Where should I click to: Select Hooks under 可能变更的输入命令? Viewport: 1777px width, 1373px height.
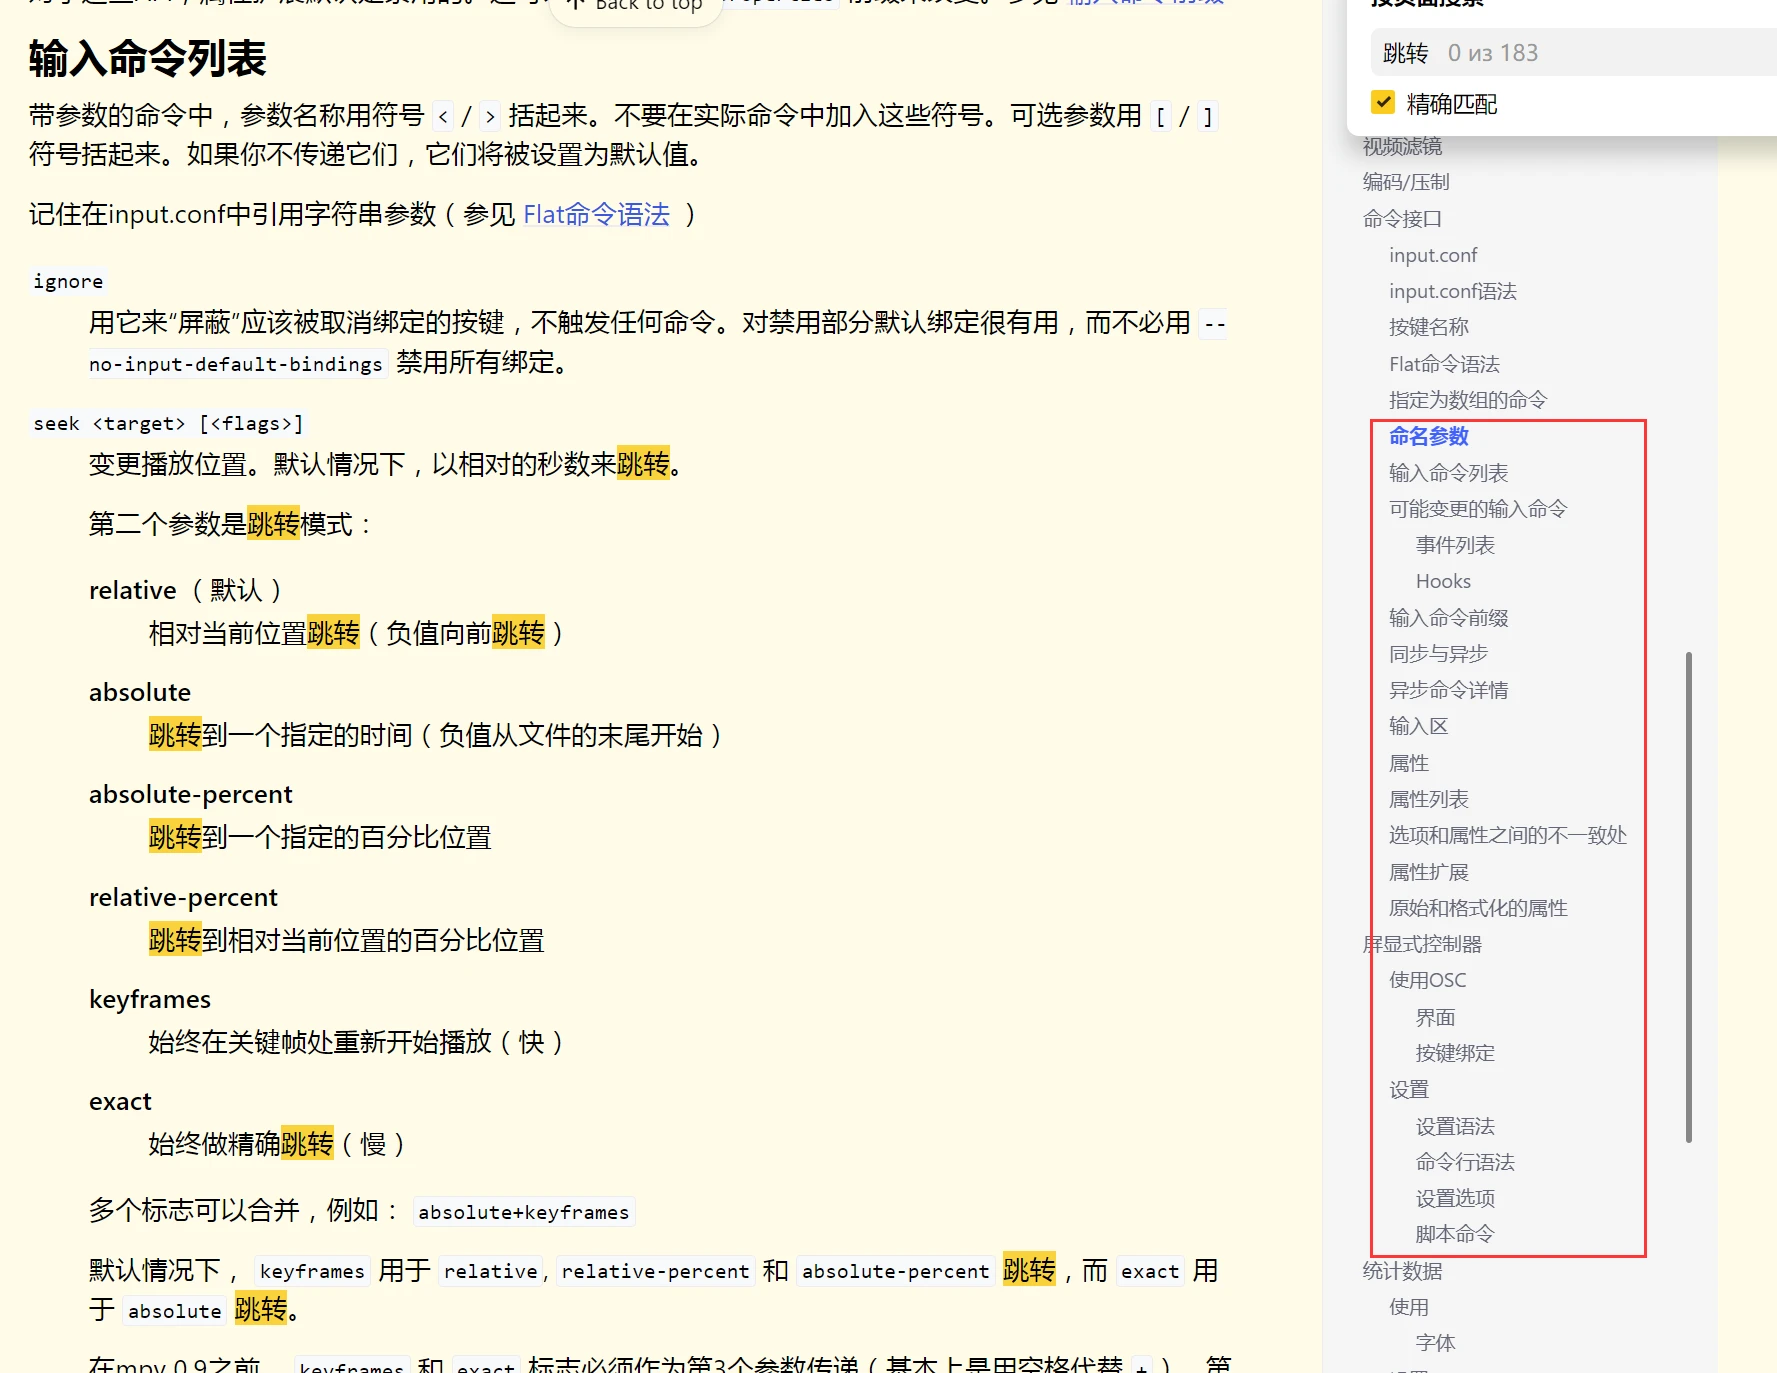coord(1443,580)
